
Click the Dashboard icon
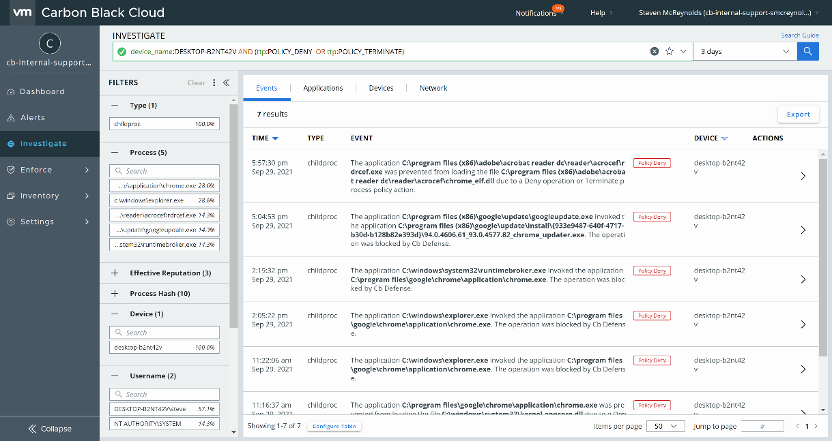point(11,92)
